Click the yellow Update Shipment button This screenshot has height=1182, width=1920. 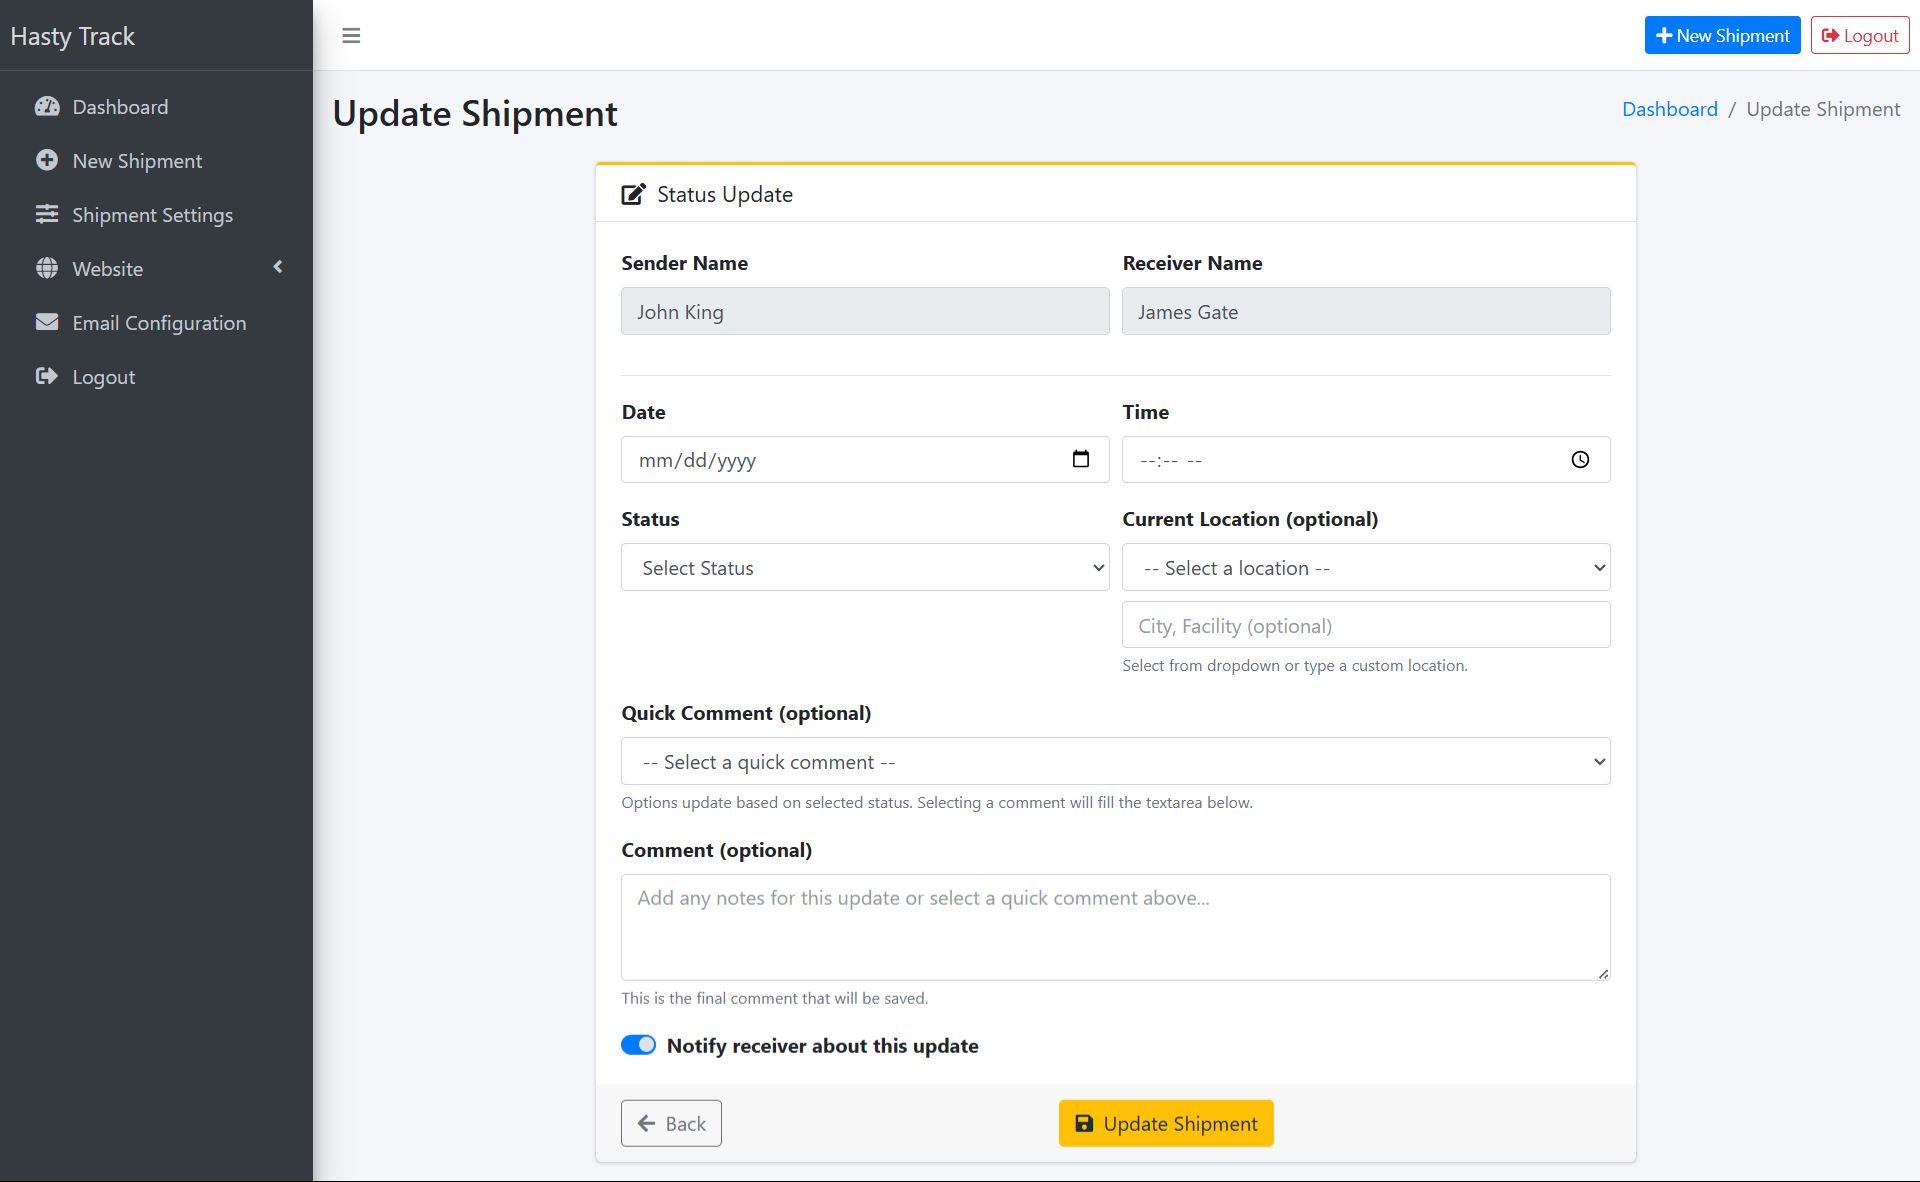coord(1165,1123)
